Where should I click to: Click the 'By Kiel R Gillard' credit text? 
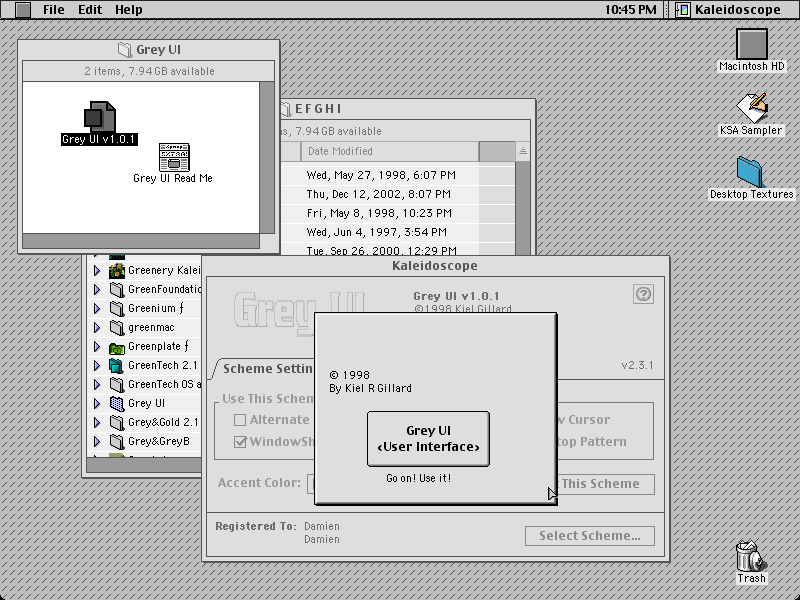(370, 388)
